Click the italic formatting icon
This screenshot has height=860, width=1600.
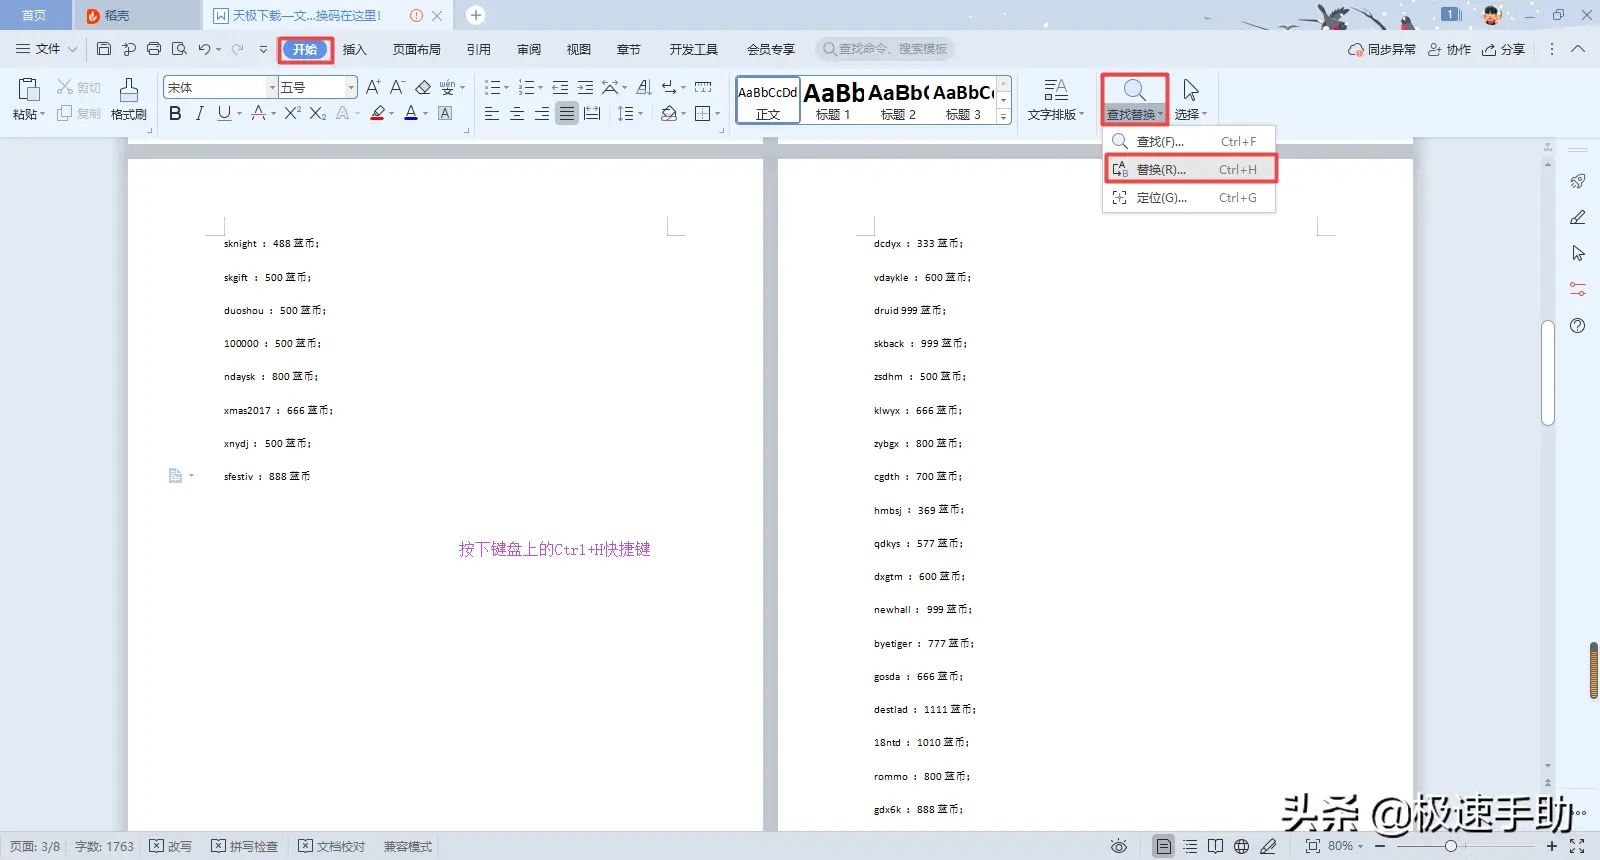[200, 114]
